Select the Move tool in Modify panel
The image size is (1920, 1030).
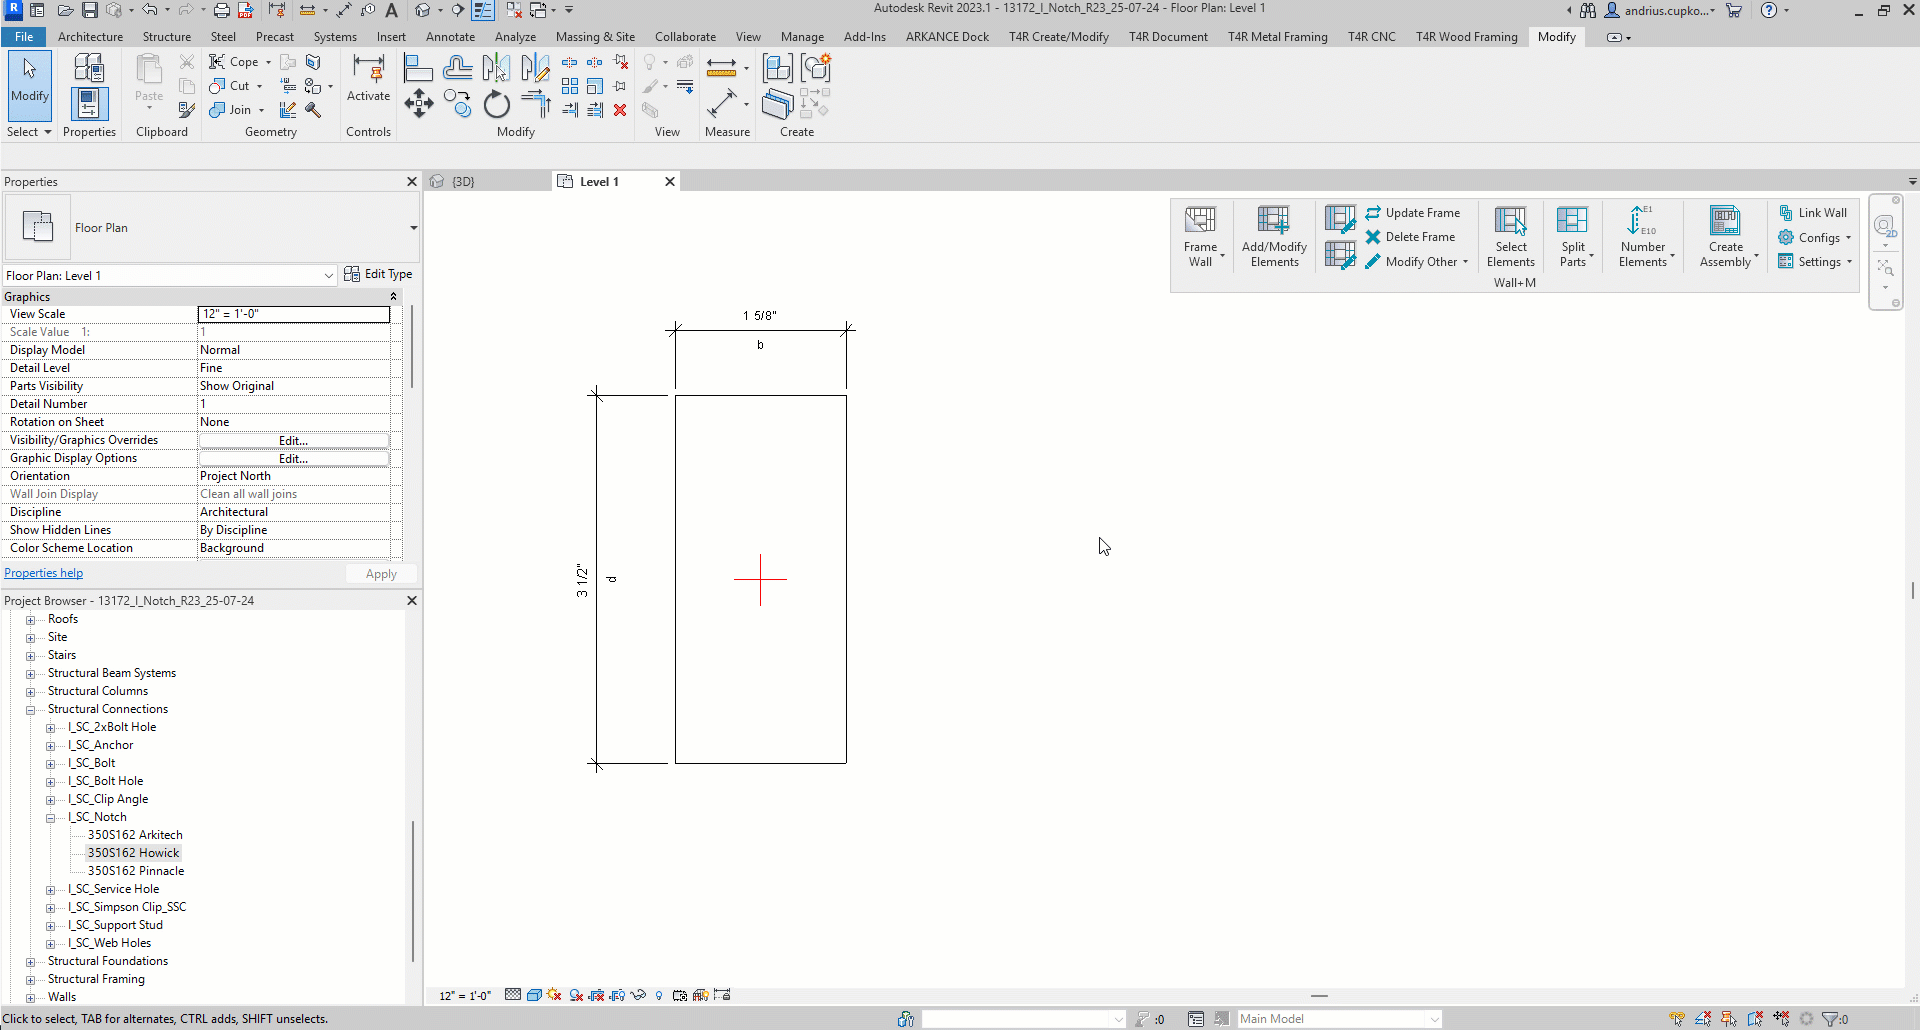coord(418,103)
